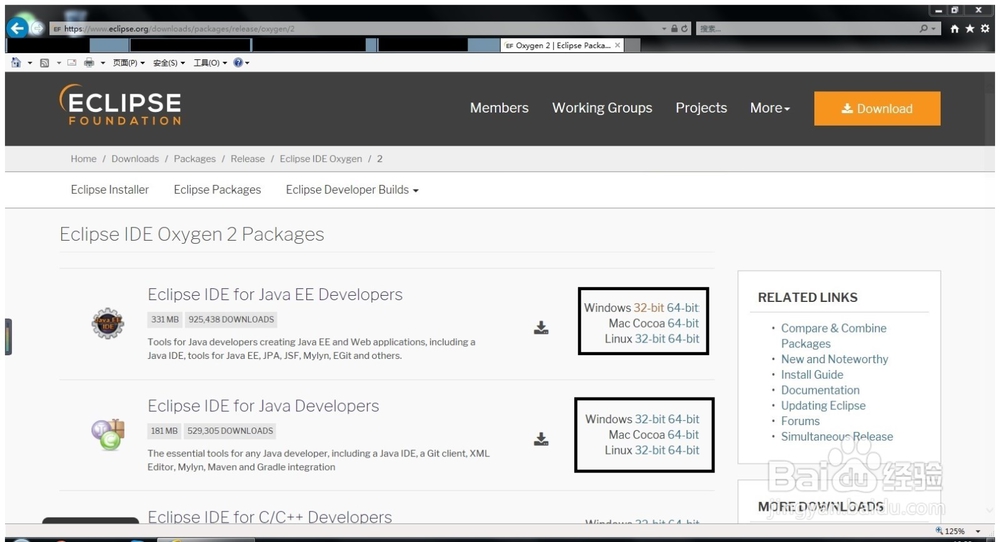Click the orange Download button
The height and width of the screenshot is (542, 1000).
coord(877,108)
